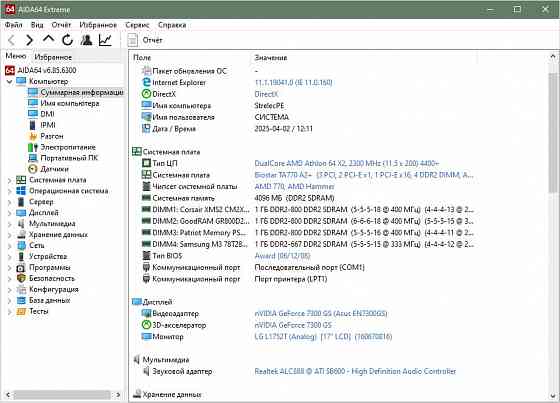Click the vertical scrollbar up arrow
This screenshot has width=560, height=403.
click(x=553, y=56)
